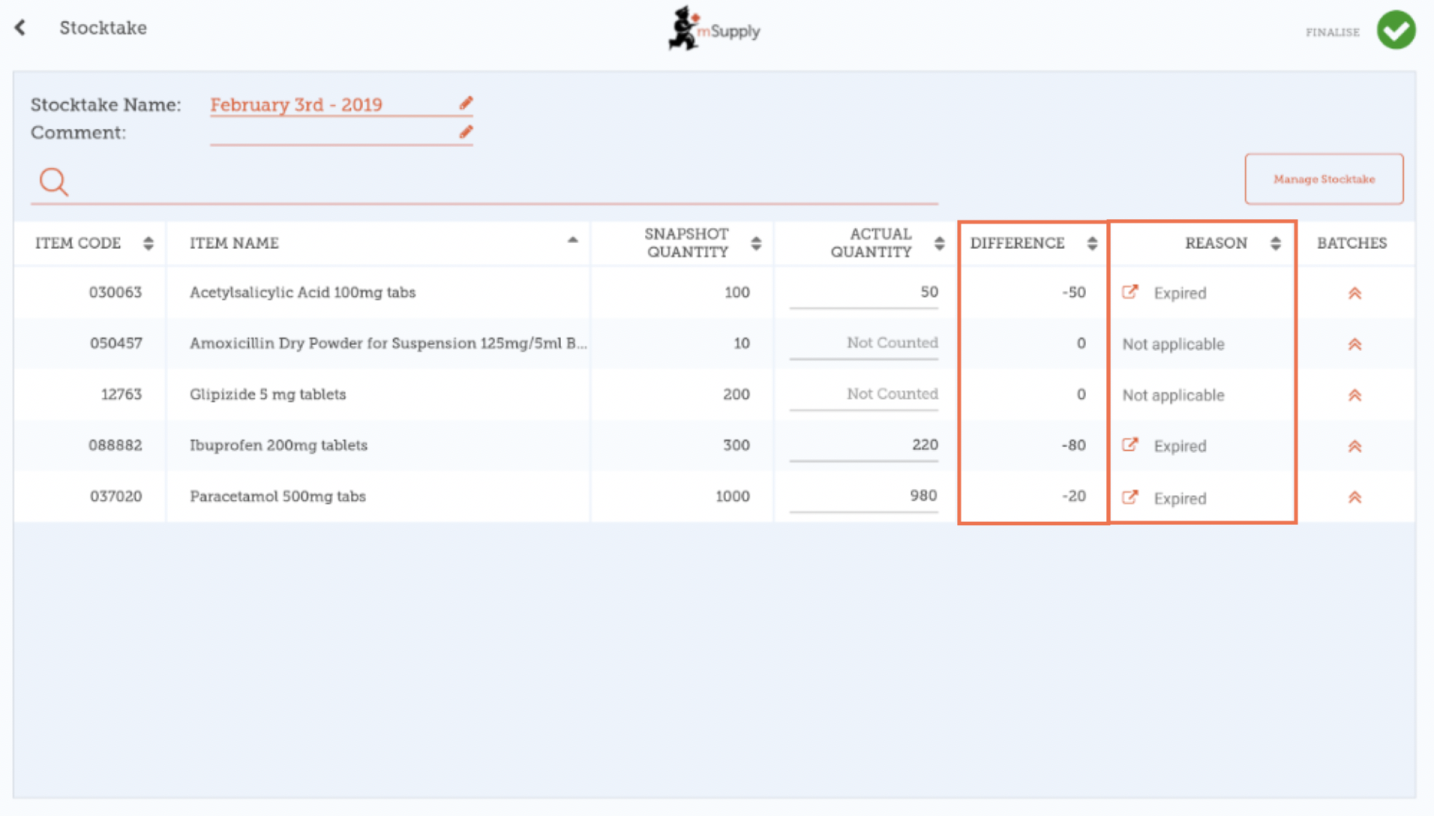Open reason editor for Acetylsalicylic Acid row
The image size is (1434, 816).
1130,293
